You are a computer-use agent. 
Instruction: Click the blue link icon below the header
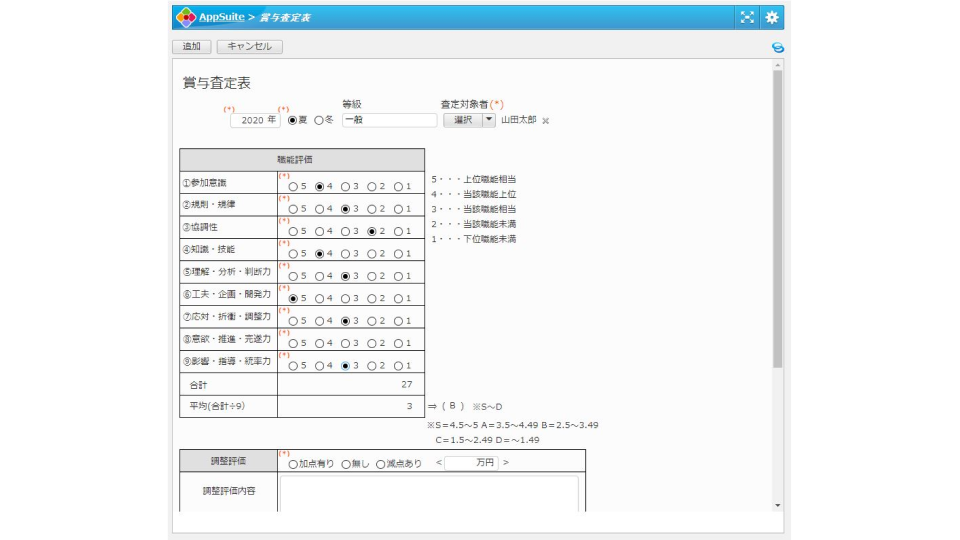point(778,47)
